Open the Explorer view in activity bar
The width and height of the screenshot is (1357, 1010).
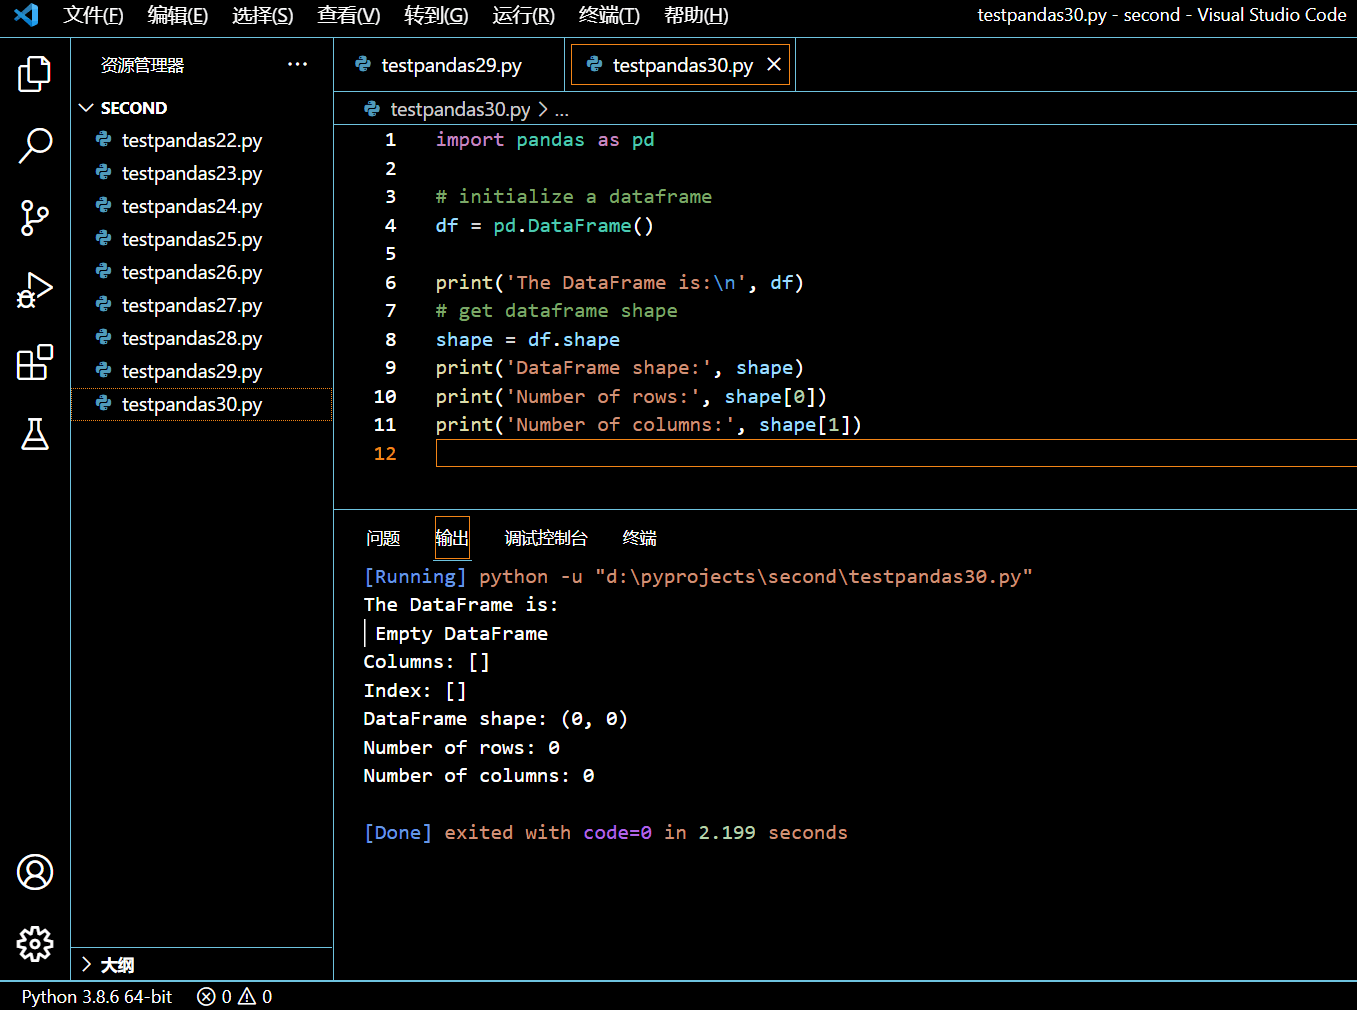tap(35, 74)
